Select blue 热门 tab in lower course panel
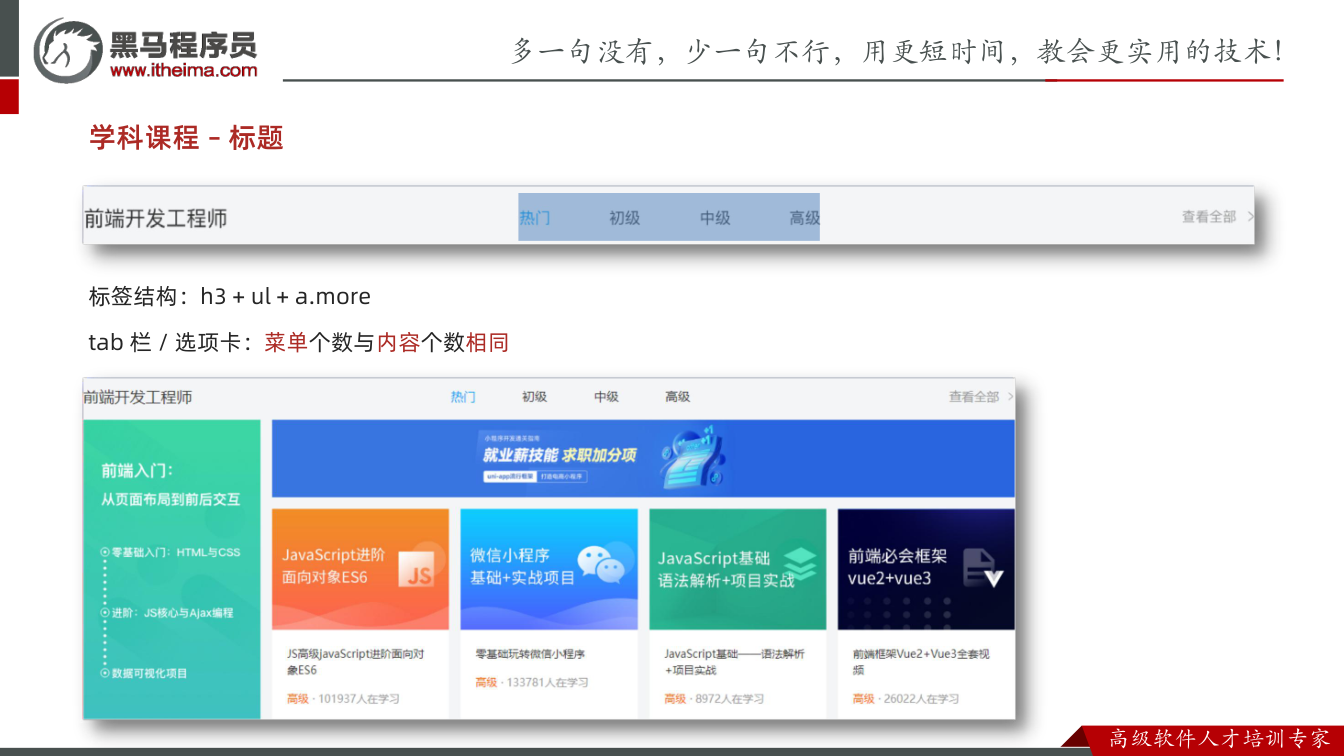This screenshot has height=756, width=1344. tap(463, 397)
